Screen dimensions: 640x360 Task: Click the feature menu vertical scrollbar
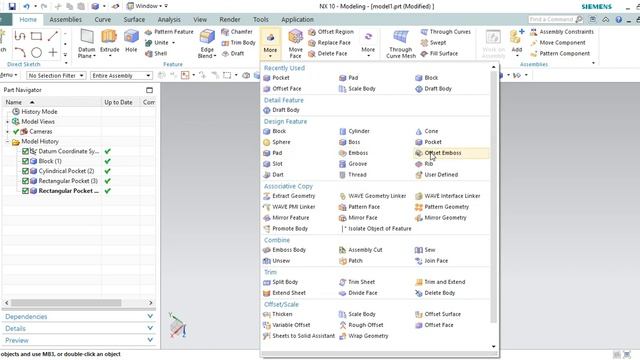pyautogui.click(x=493, y=197)
